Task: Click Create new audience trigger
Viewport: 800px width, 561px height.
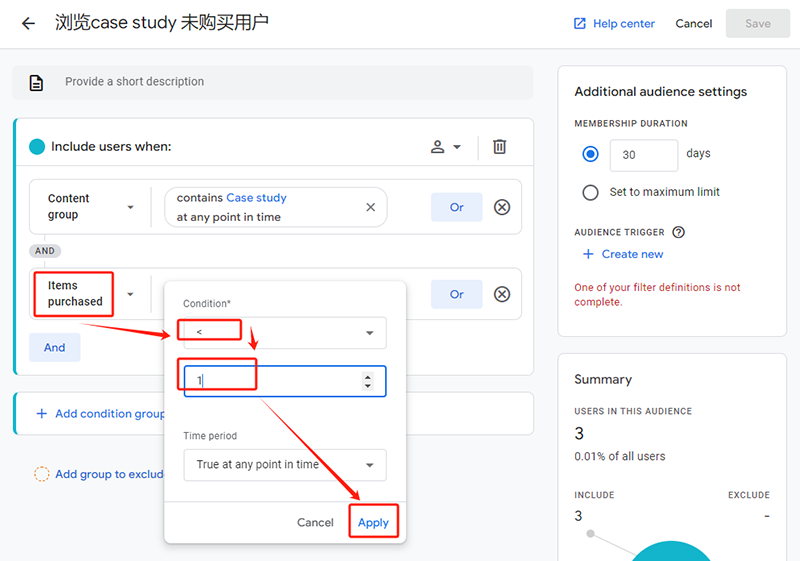Action: 623,254
